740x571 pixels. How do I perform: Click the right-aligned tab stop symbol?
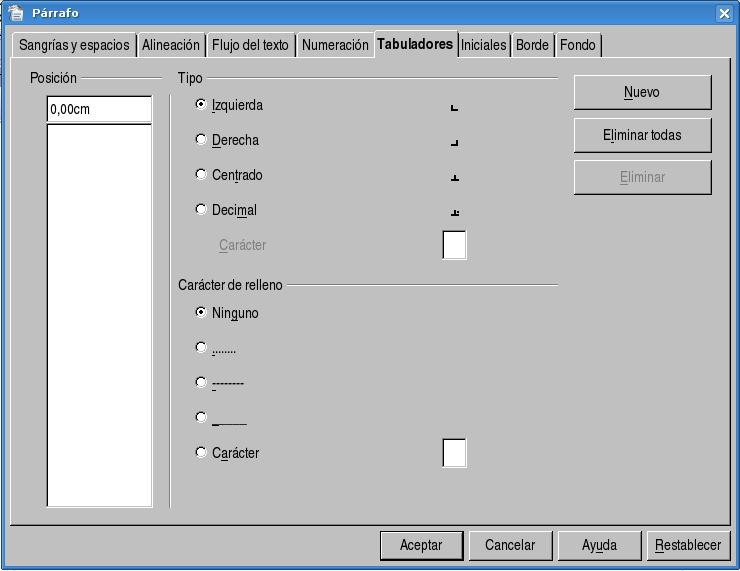[x=454, y=142]
